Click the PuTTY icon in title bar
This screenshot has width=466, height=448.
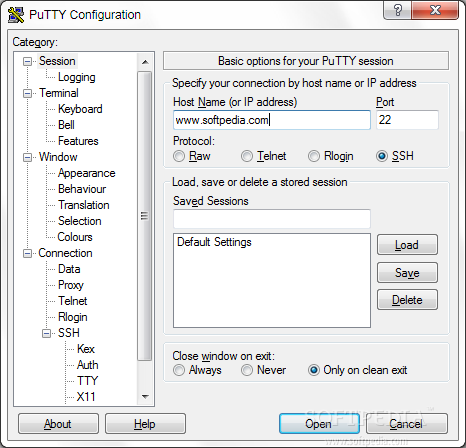click(16, 15)
